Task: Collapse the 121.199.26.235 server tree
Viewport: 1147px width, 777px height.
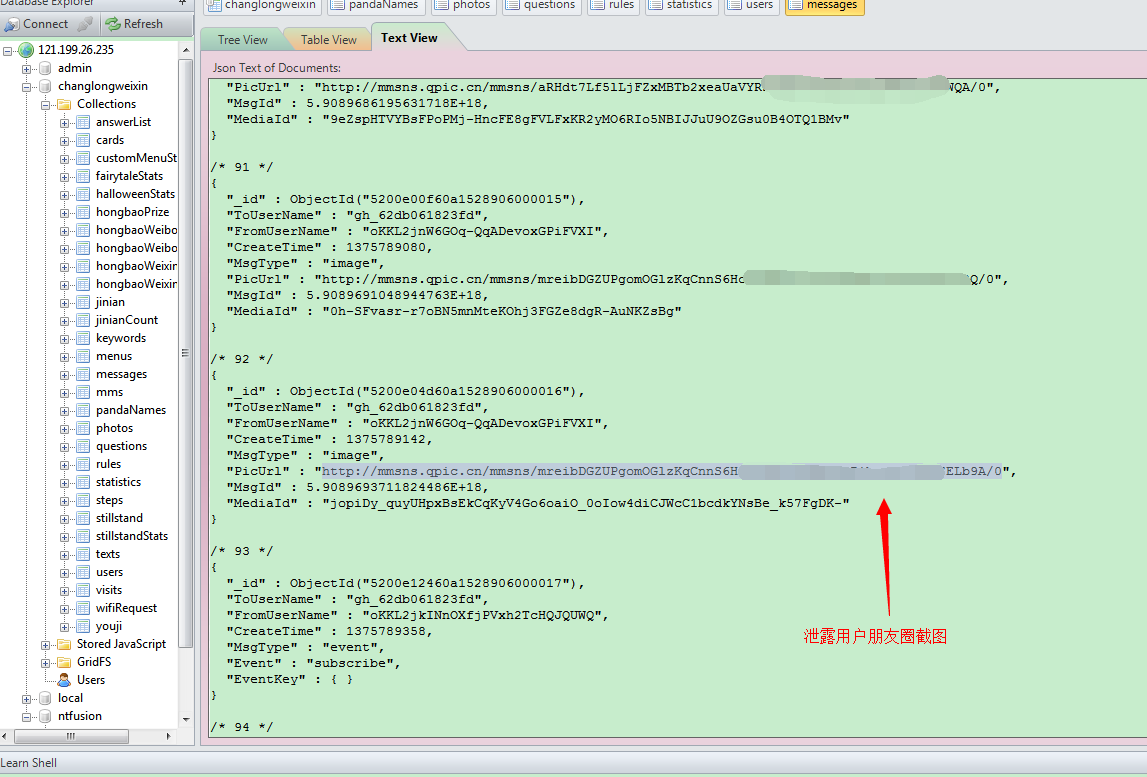Action: coord(8,50)
